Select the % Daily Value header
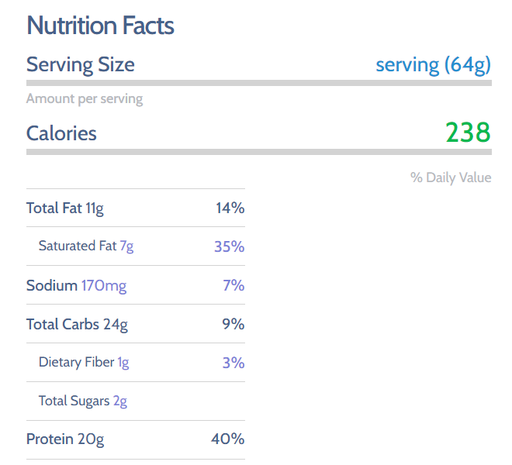Screen dimensions: 512x465 [x=451, y=178]
